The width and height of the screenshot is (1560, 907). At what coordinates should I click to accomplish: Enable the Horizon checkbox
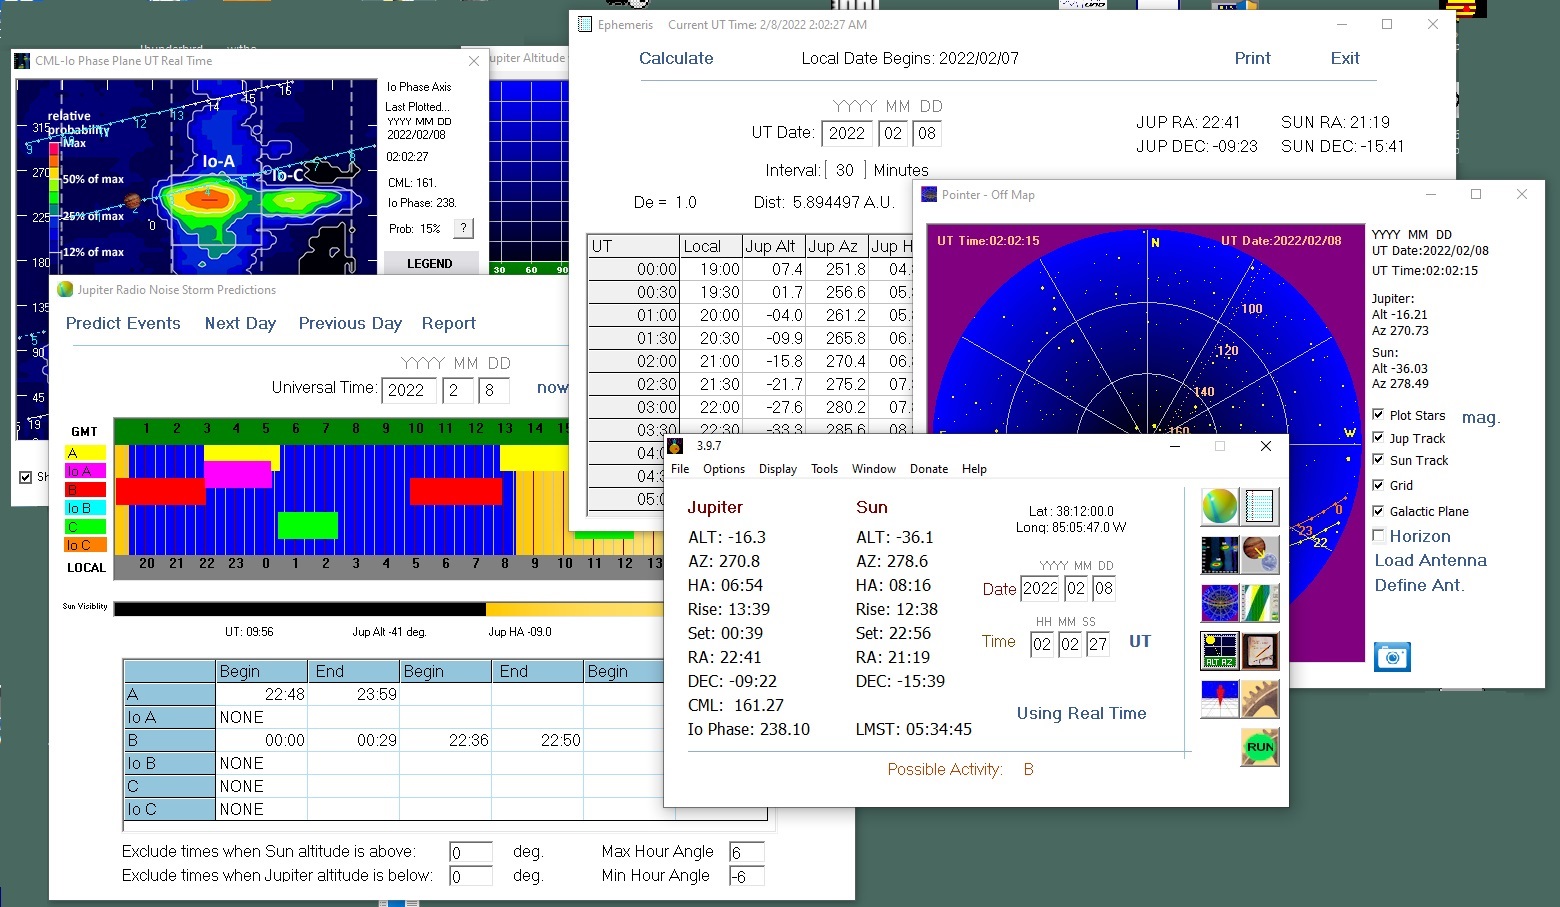tap(1378, 535)
